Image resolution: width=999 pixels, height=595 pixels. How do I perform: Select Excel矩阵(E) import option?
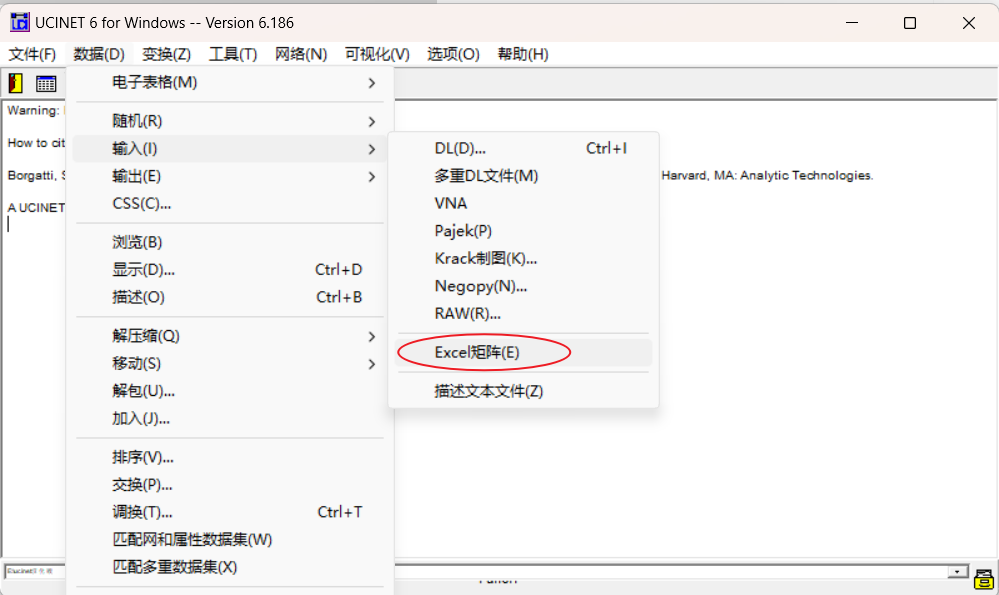click(524, 352)
